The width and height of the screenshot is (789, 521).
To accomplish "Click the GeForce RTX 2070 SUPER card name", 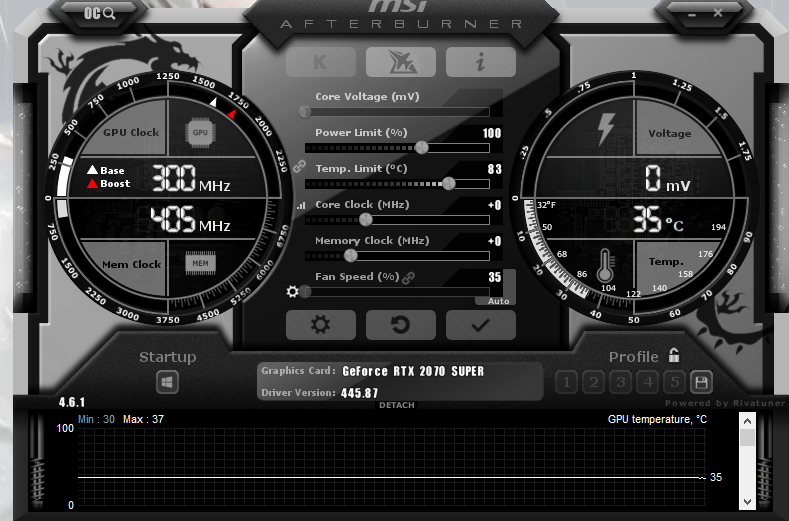I will (413, 371).
